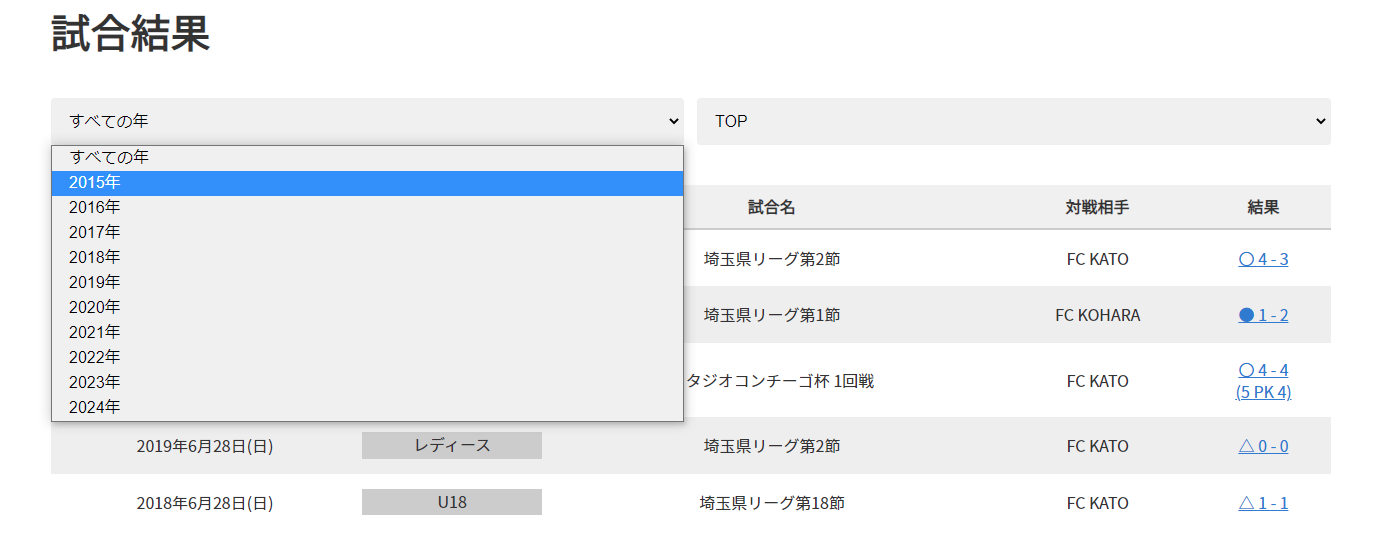Choose 2016年 in the year dropdown
The width and height of the screenshot is (1394, 537).
point(367,208)
